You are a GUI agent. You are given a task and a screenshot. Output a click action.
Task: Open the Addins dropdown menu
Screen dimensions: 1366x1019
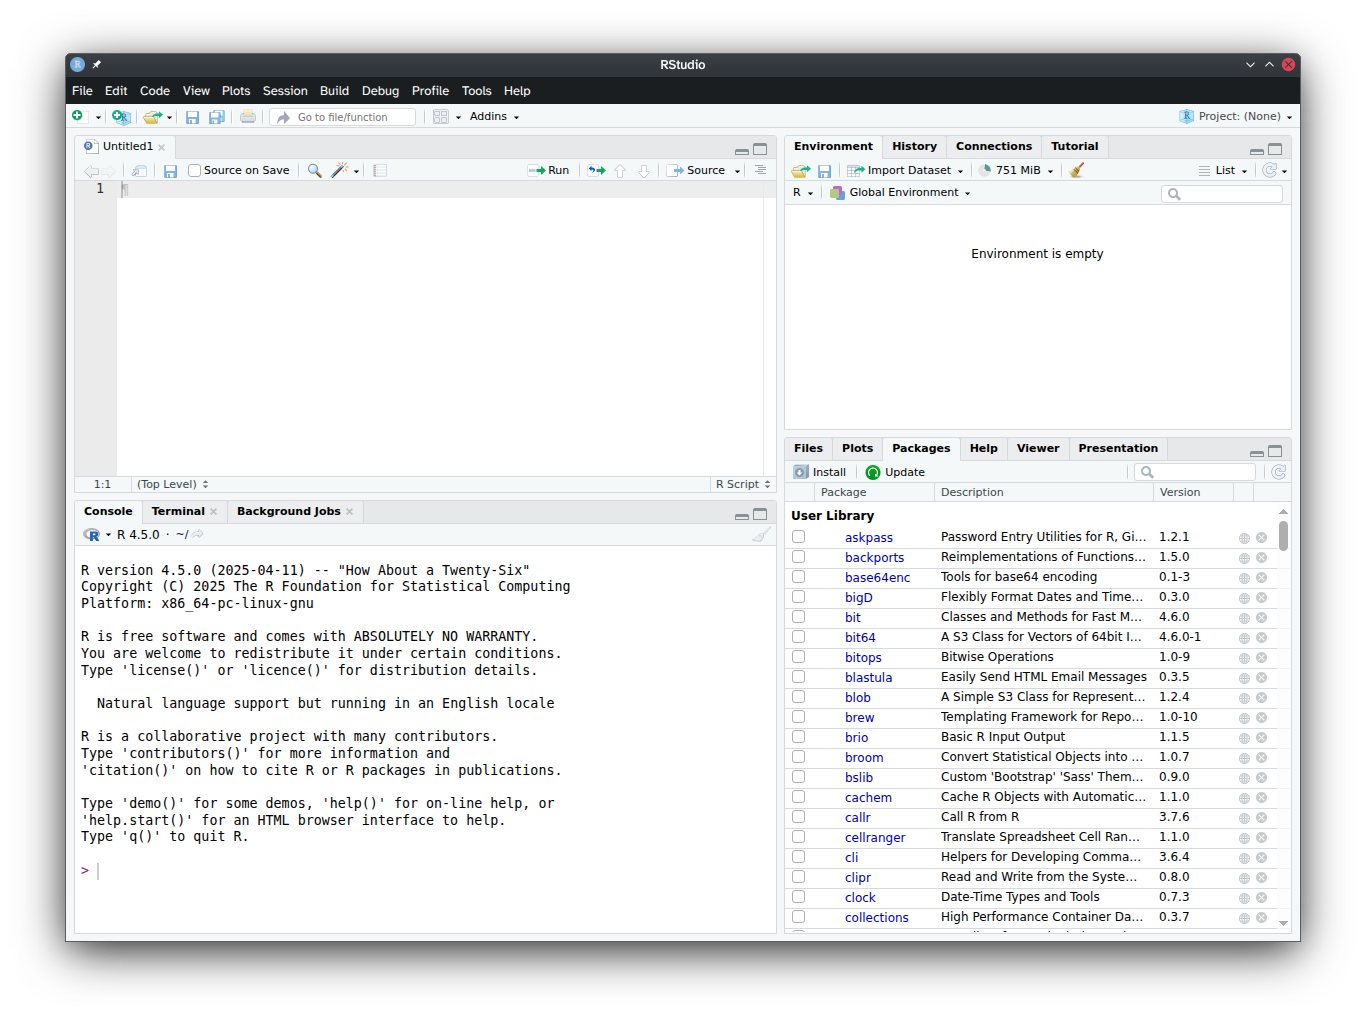pyautogui.click(x=494, y=117)
